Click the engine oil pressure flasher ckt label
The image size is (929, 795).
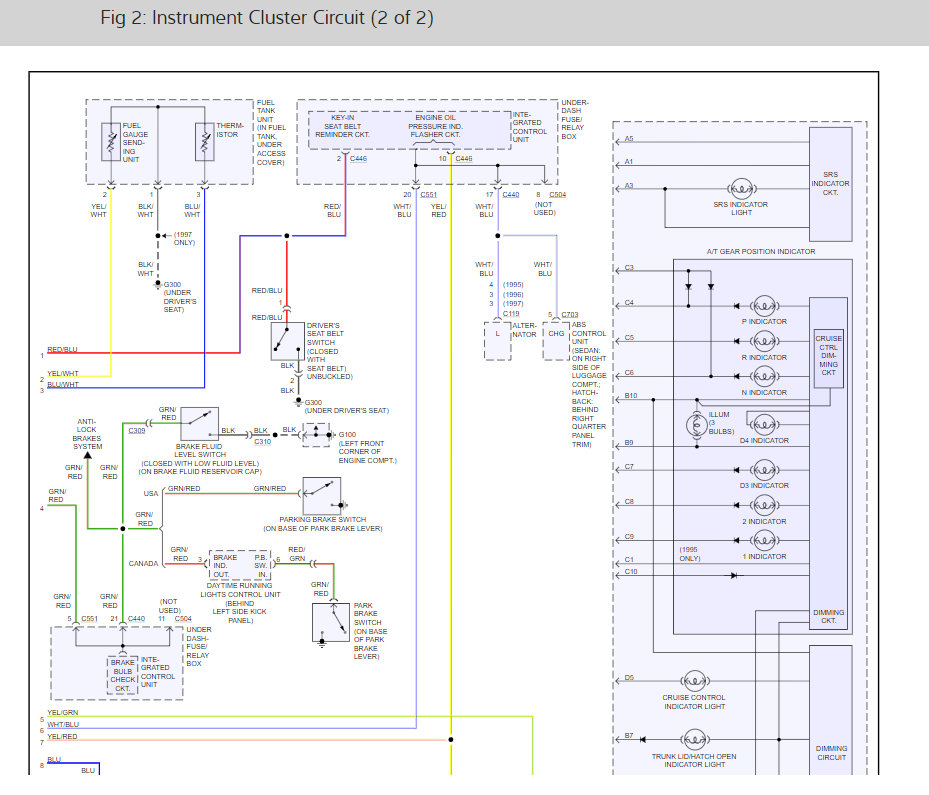[435, 126]
